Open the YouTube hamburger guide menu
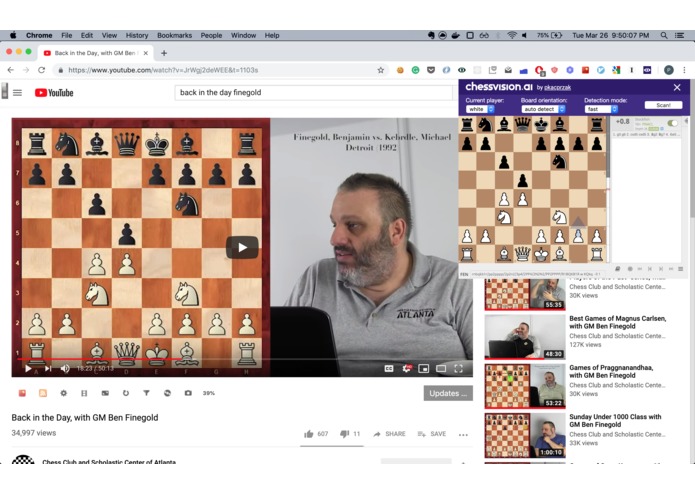Image resolution: width=695 pixels, height=494 pixels. click(x=17, y=93)
